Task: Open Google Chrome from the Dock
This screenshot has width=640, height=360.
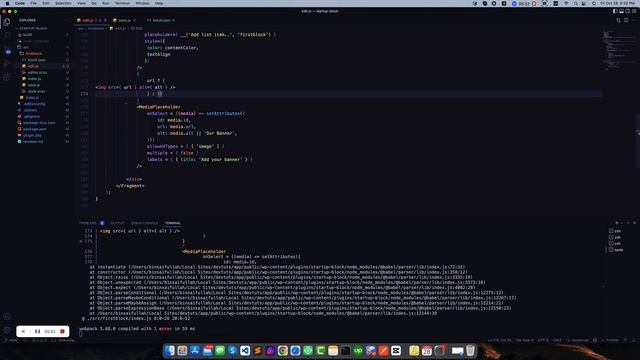Action: pos(283,351)
